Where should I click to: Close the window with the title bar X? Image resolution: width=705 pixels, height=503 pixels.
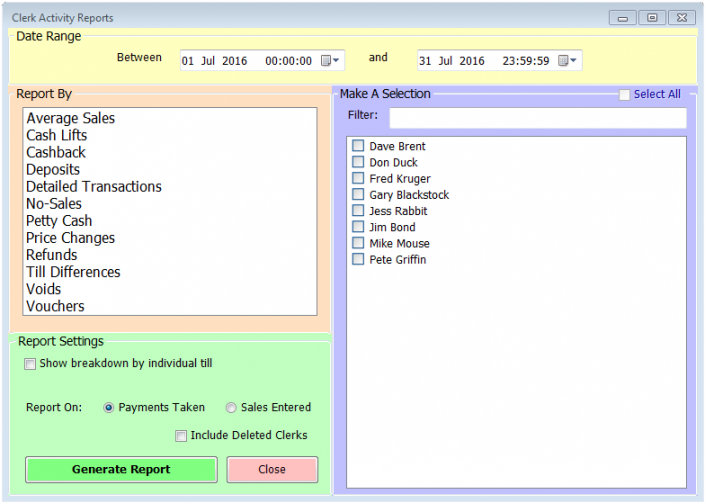(682, 18)
